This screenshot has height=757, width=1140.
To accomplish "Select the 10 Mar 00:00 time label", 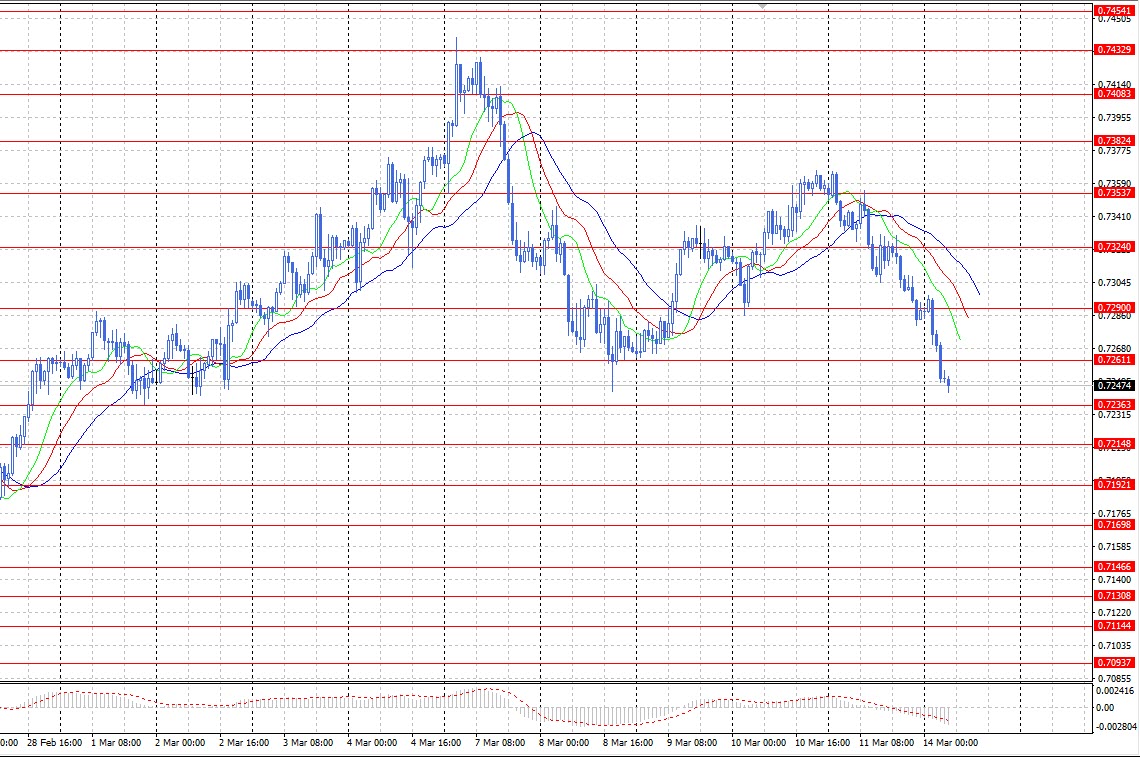I will tap(758, 743).
